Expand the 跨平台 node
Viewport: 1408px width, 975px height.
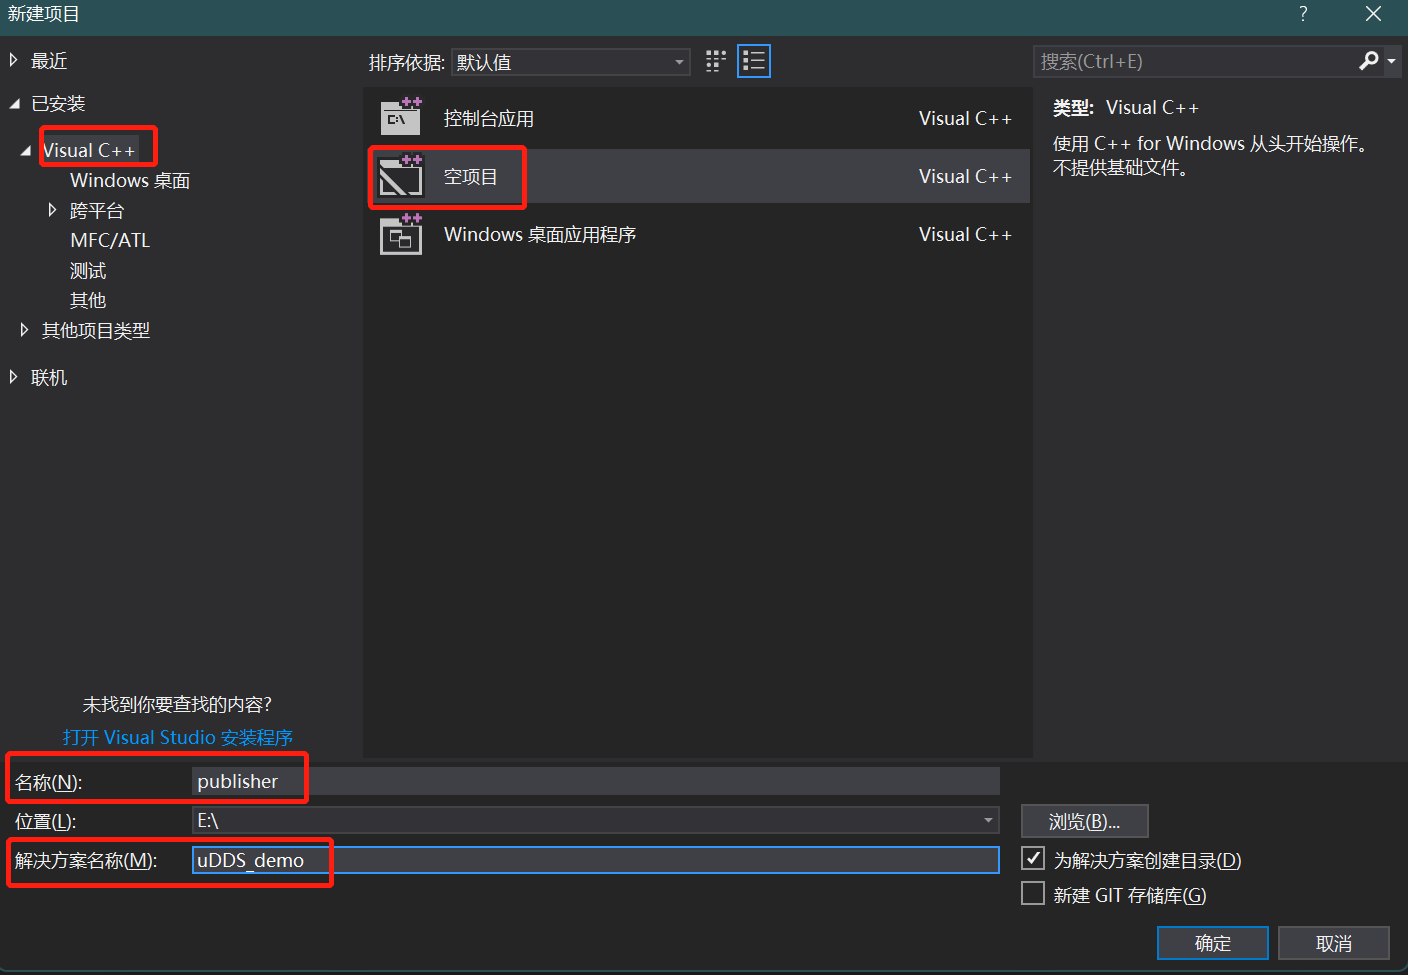(52, 210)
